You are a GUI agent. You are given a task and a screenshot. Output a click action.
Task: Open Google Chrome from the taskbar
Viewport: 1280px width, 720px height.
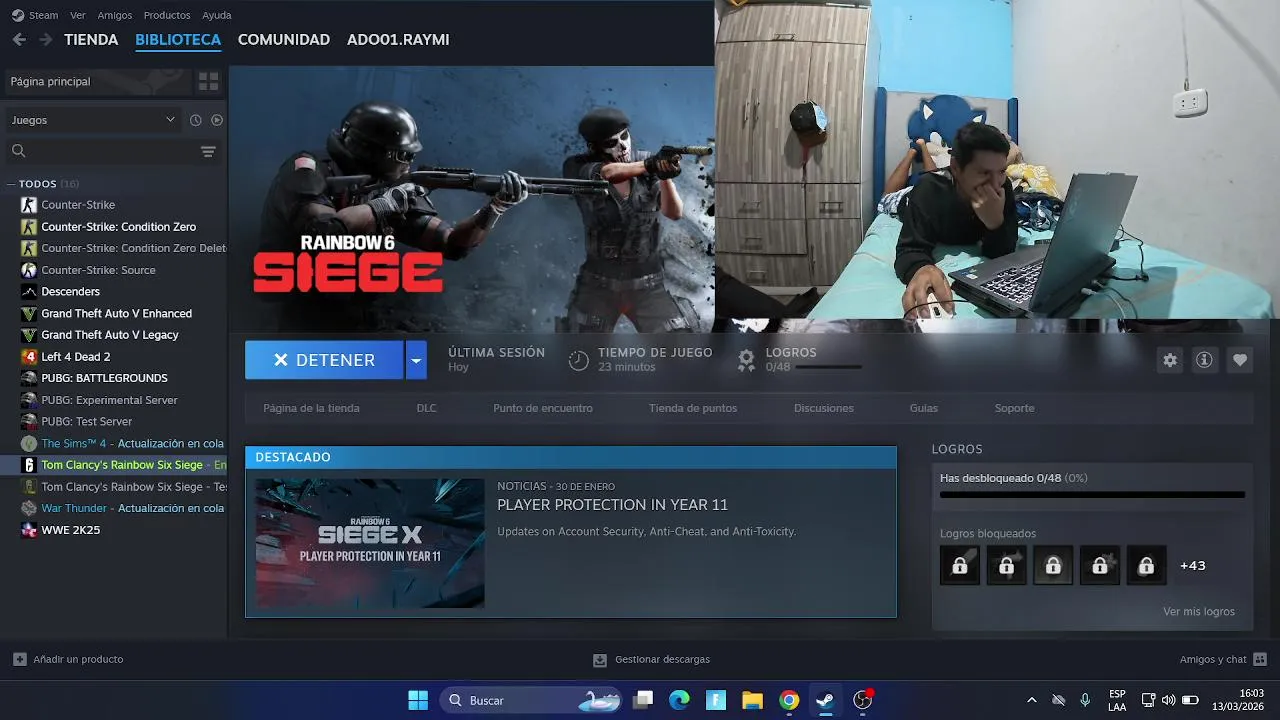[789, 700]
